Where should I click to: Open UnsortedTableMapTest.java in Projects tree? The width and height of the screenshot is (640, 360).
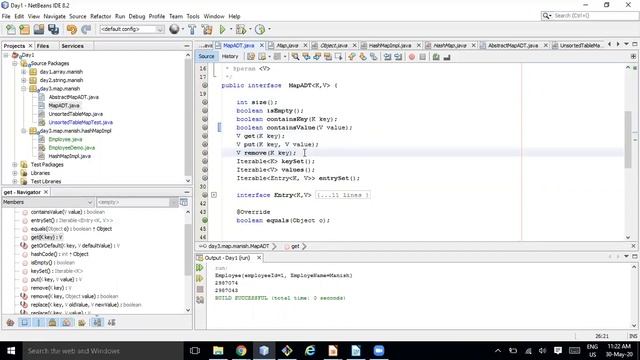80,122
